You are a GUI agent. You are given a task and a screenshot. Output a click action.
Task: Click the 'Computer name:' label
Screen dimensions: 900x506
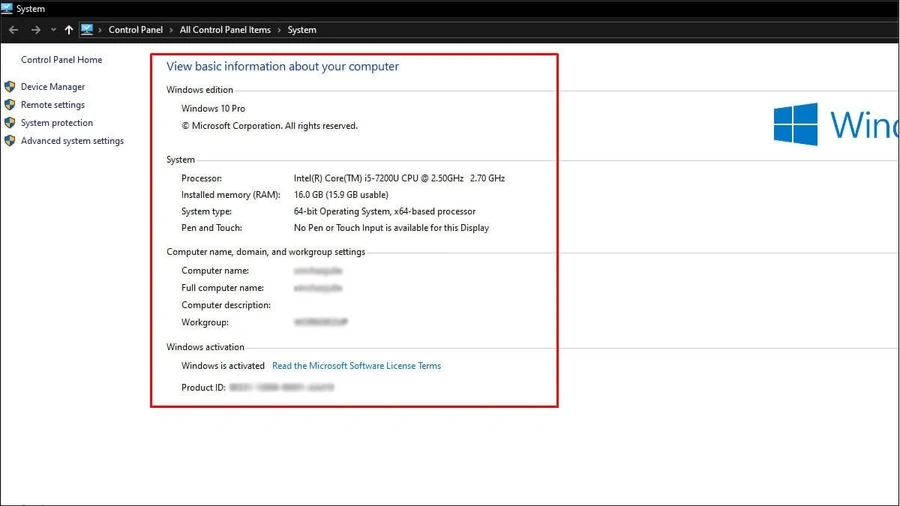coord(215,271)
